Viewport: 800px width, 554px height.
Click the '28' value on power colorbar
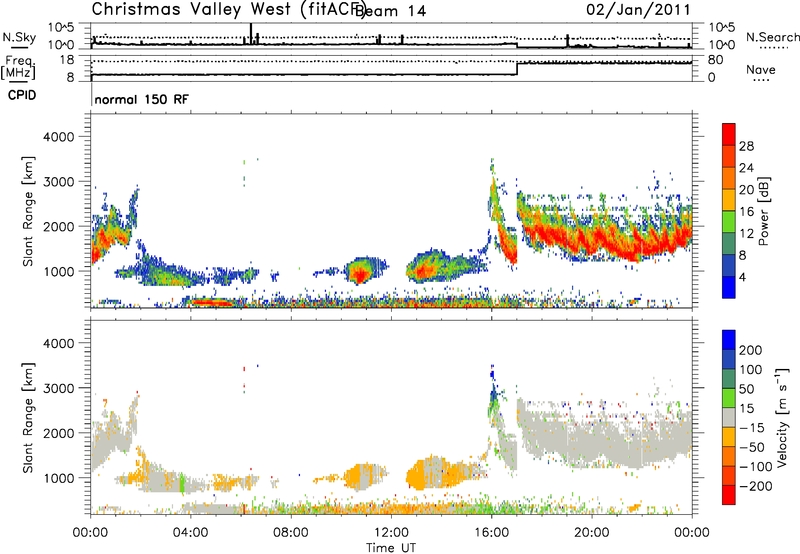point(746,146)
